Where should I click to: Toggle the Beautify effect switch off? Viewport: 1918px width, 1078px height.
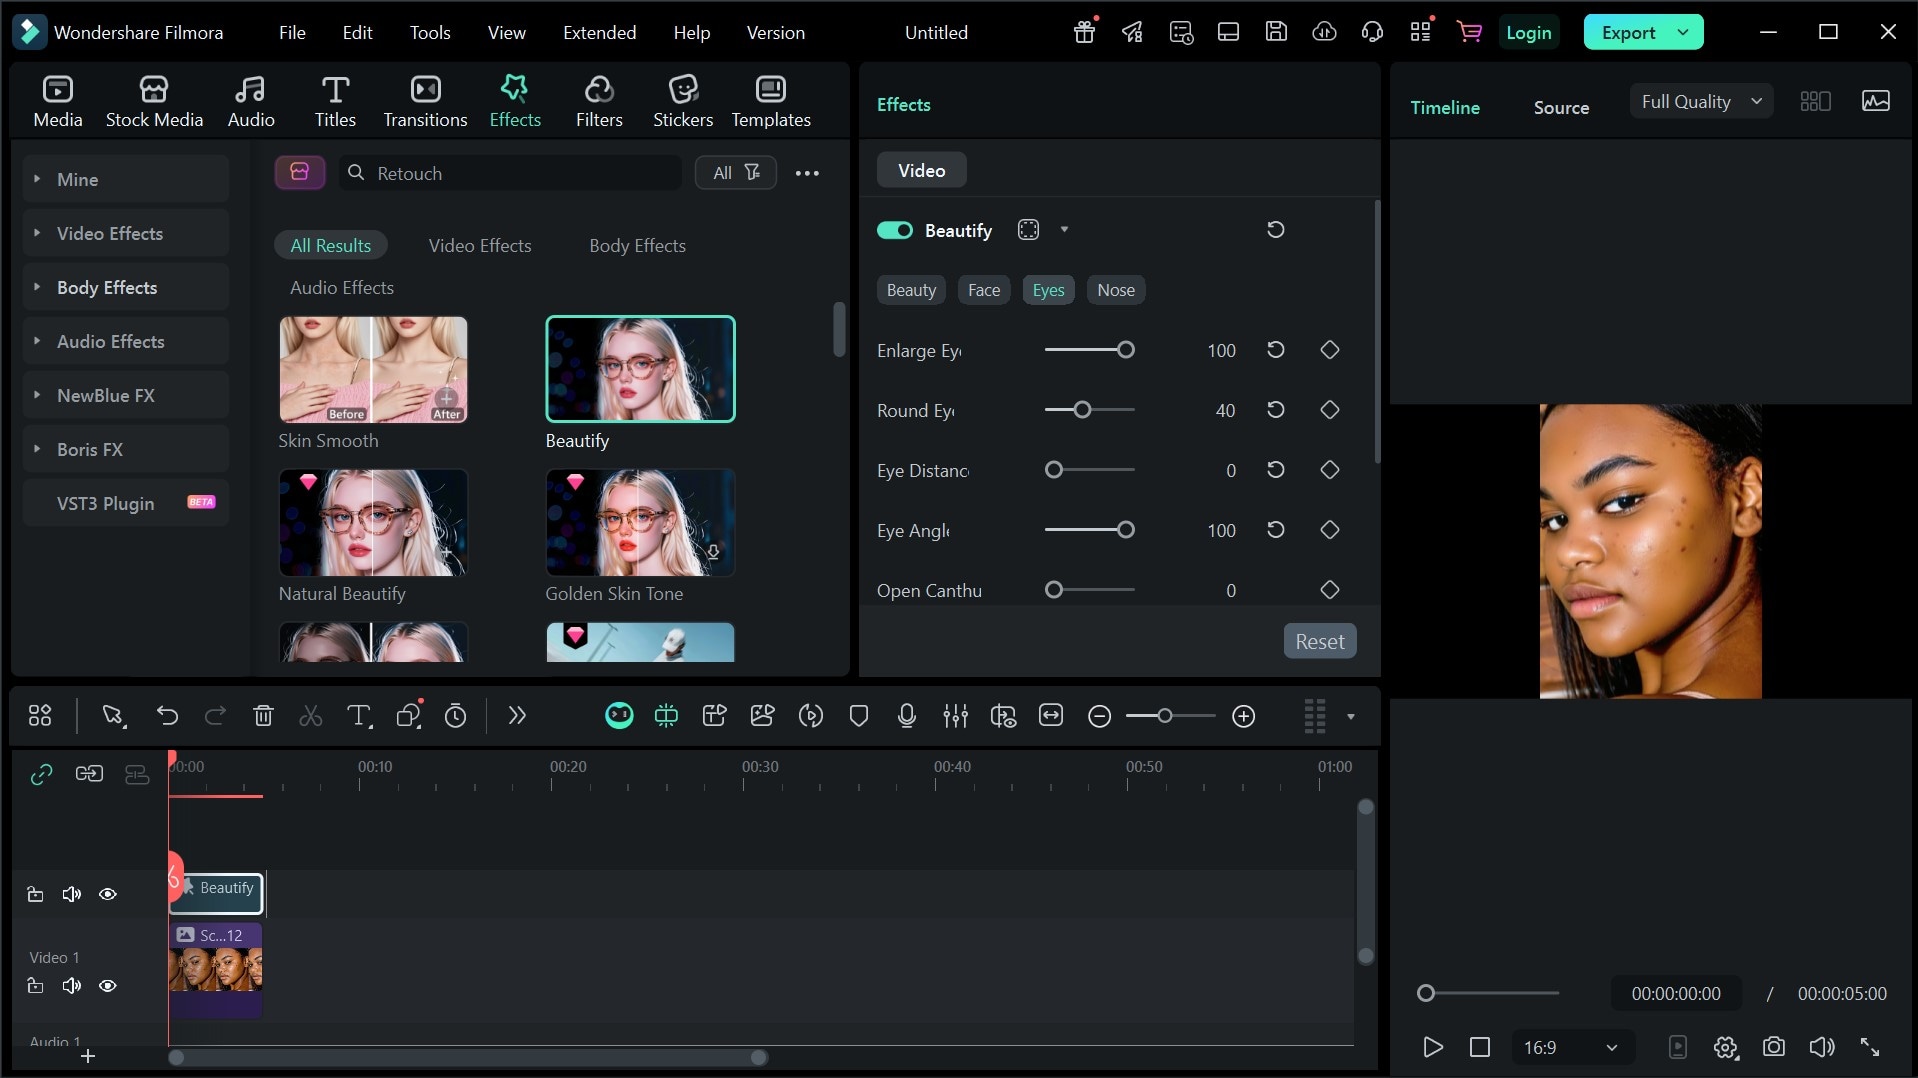(x=895, y=230)
